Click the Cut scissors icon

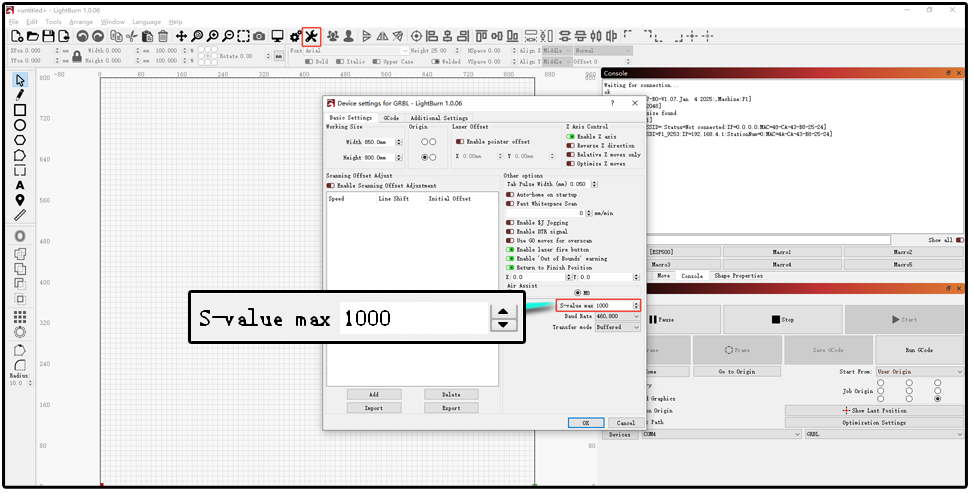(131, 37)
